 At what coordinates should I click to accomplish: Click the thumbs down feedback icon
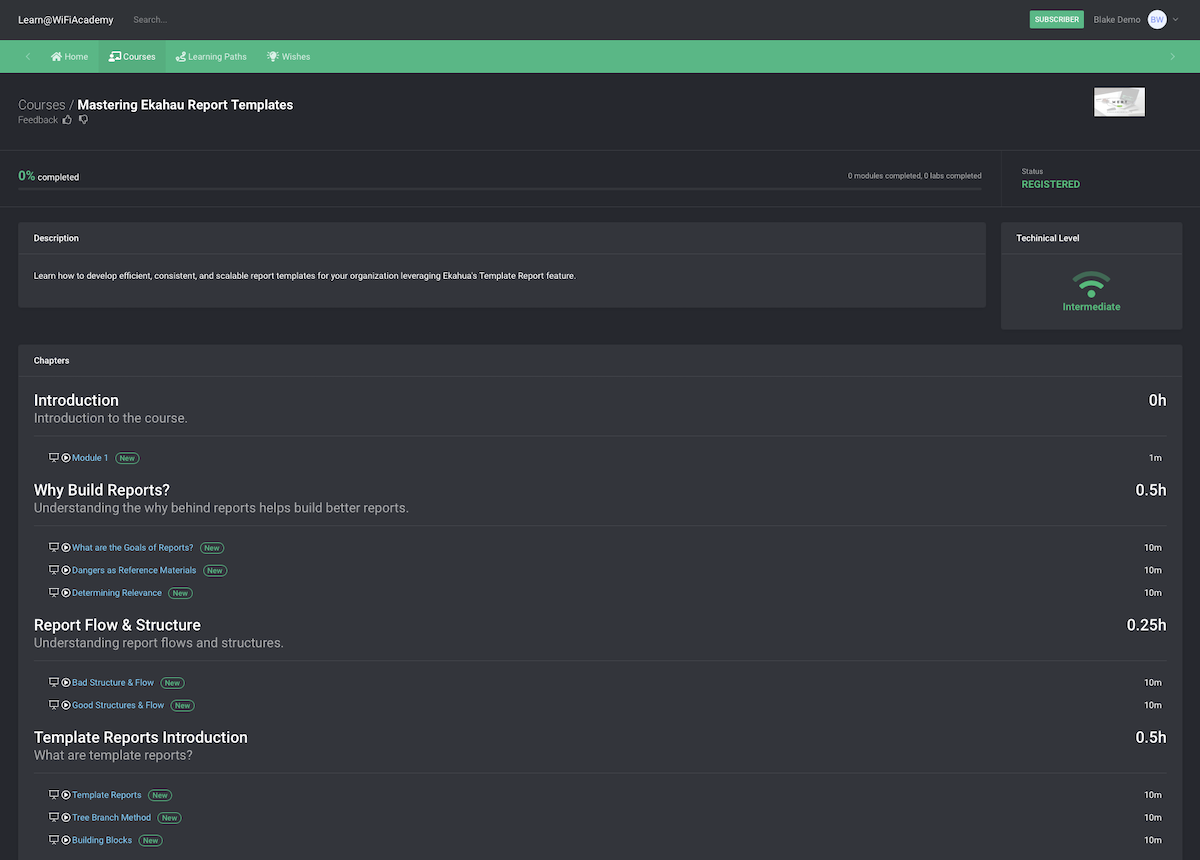tap(84, 120)
